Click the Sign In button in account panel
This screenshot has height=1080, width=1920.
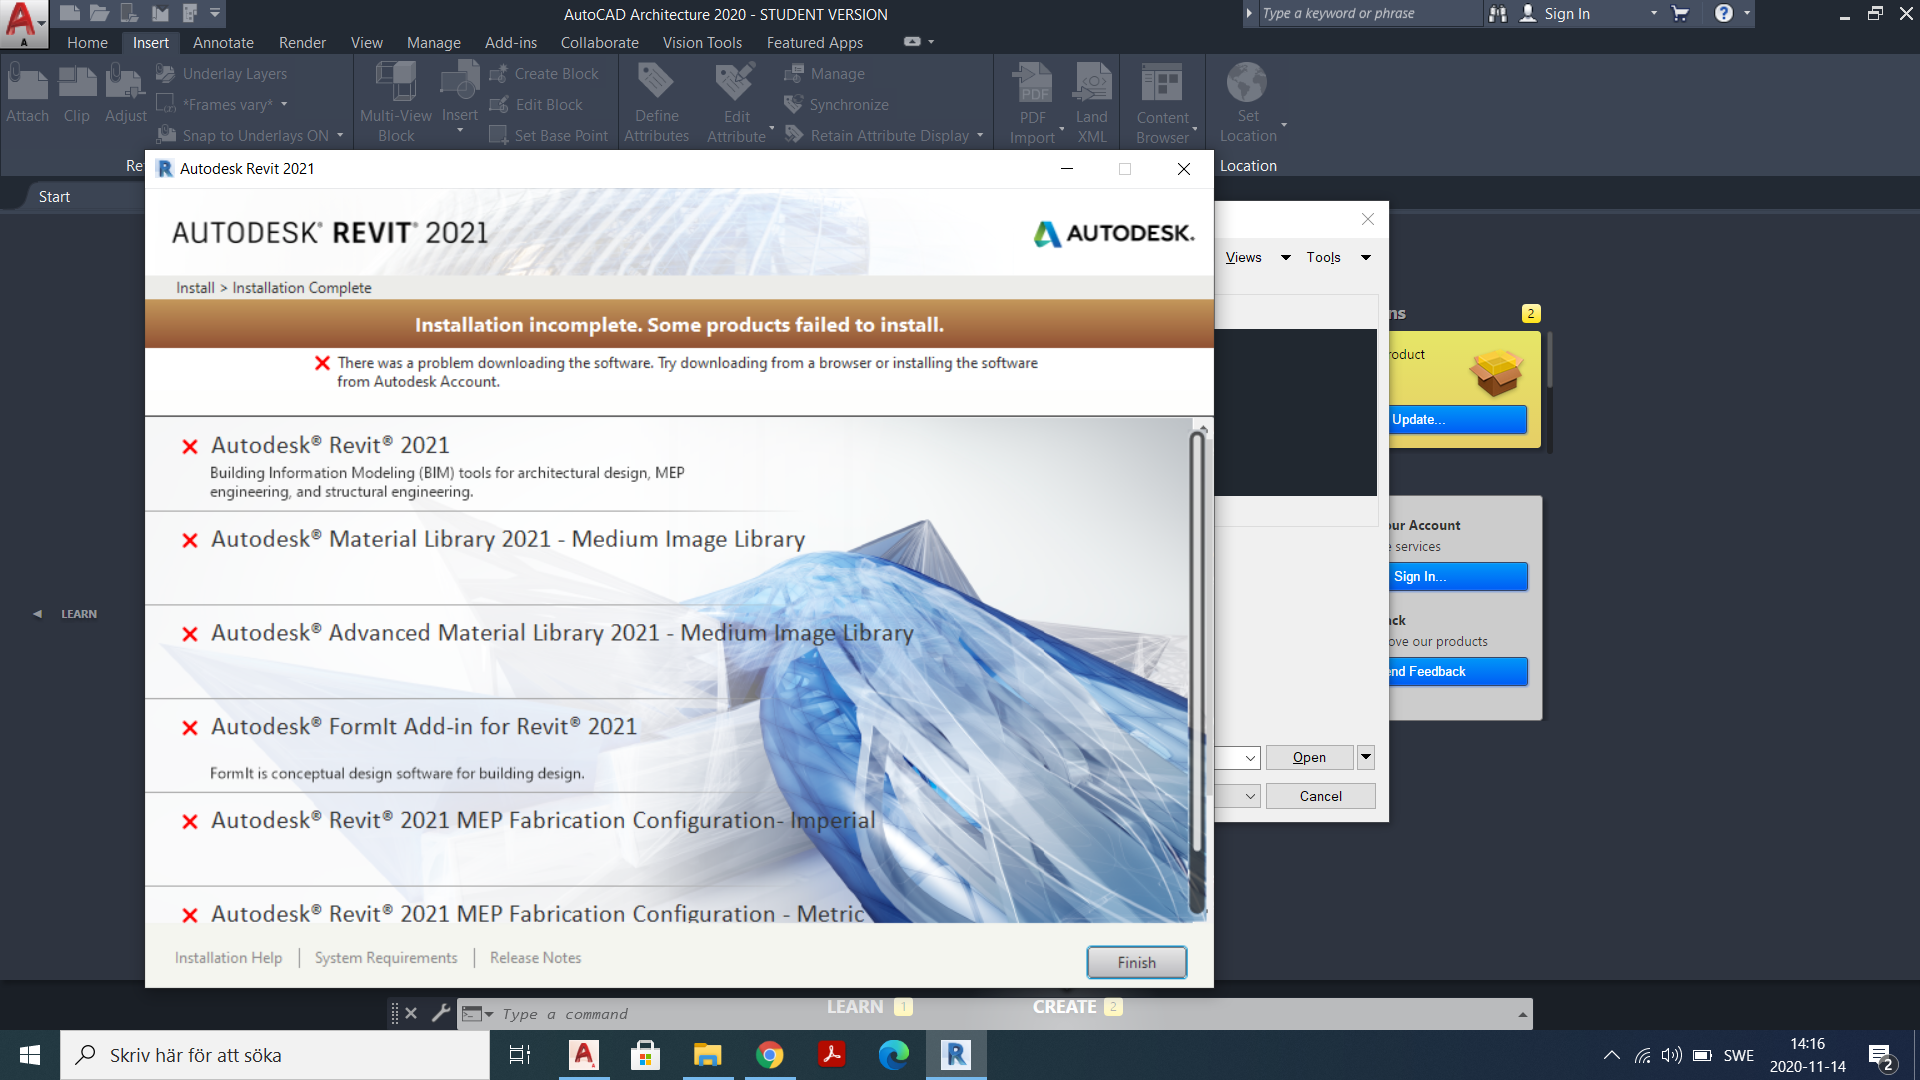(1458, 576)
